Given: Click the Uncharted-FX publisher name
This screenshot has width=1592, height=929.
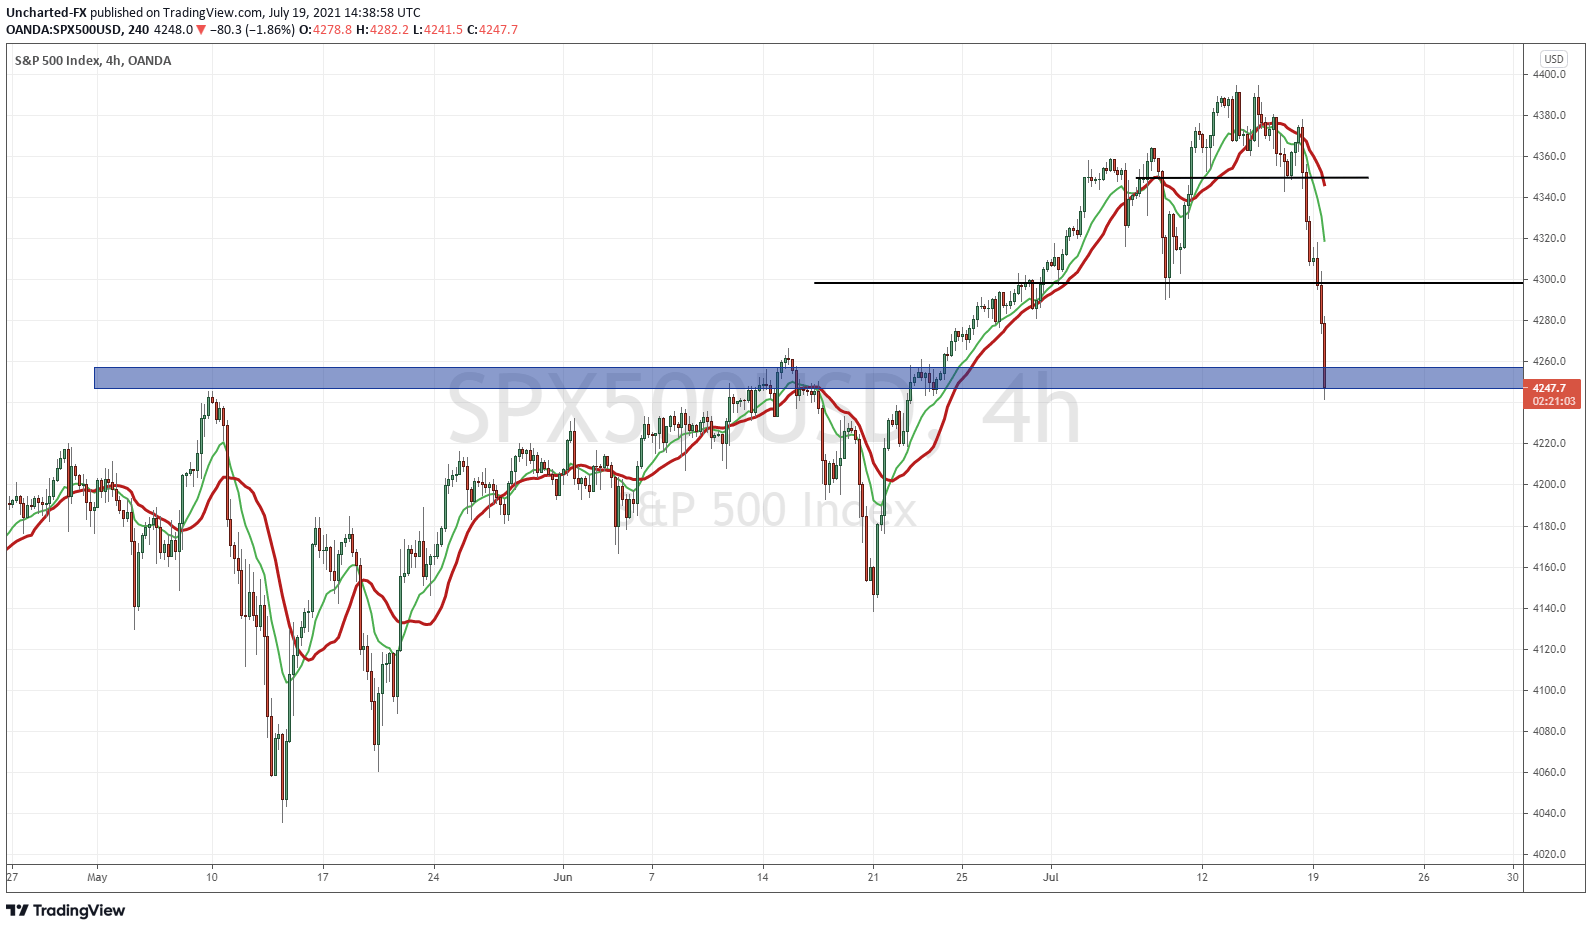Looking at the screenshot, I should tap(46, 13).
